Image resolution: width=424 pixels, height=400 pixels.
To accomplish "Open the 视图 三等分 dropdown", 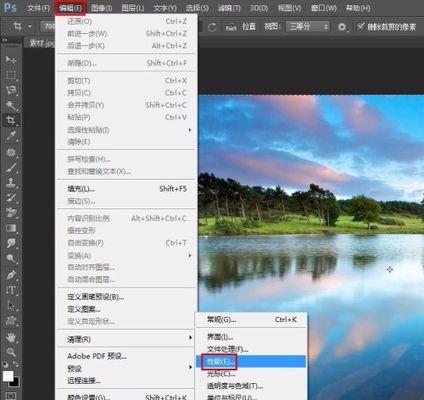I will coord(308,27).
